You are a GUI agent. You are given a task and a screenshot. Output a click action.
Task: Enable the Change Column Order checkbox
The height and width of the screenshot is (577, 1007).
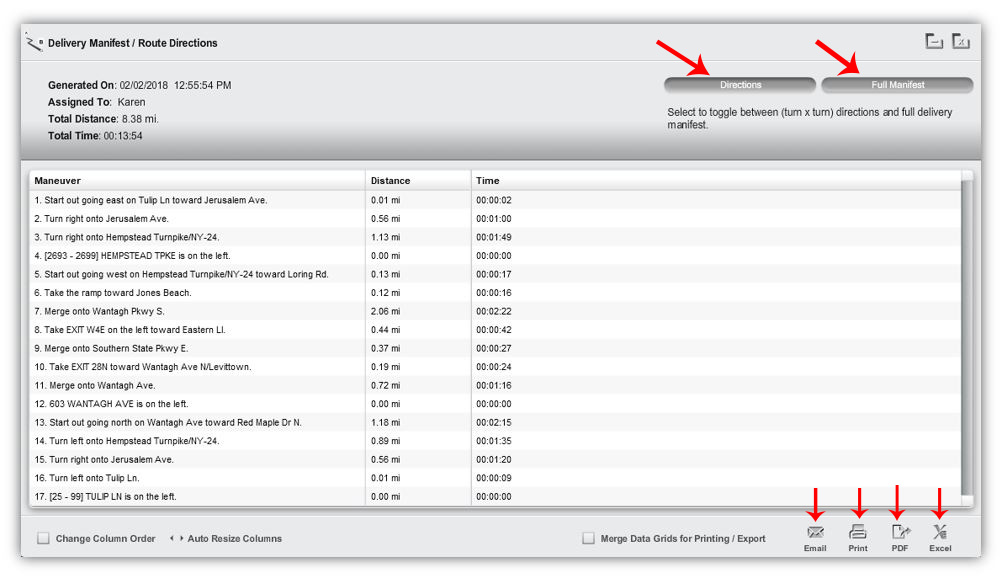click(x=43, y=538)
